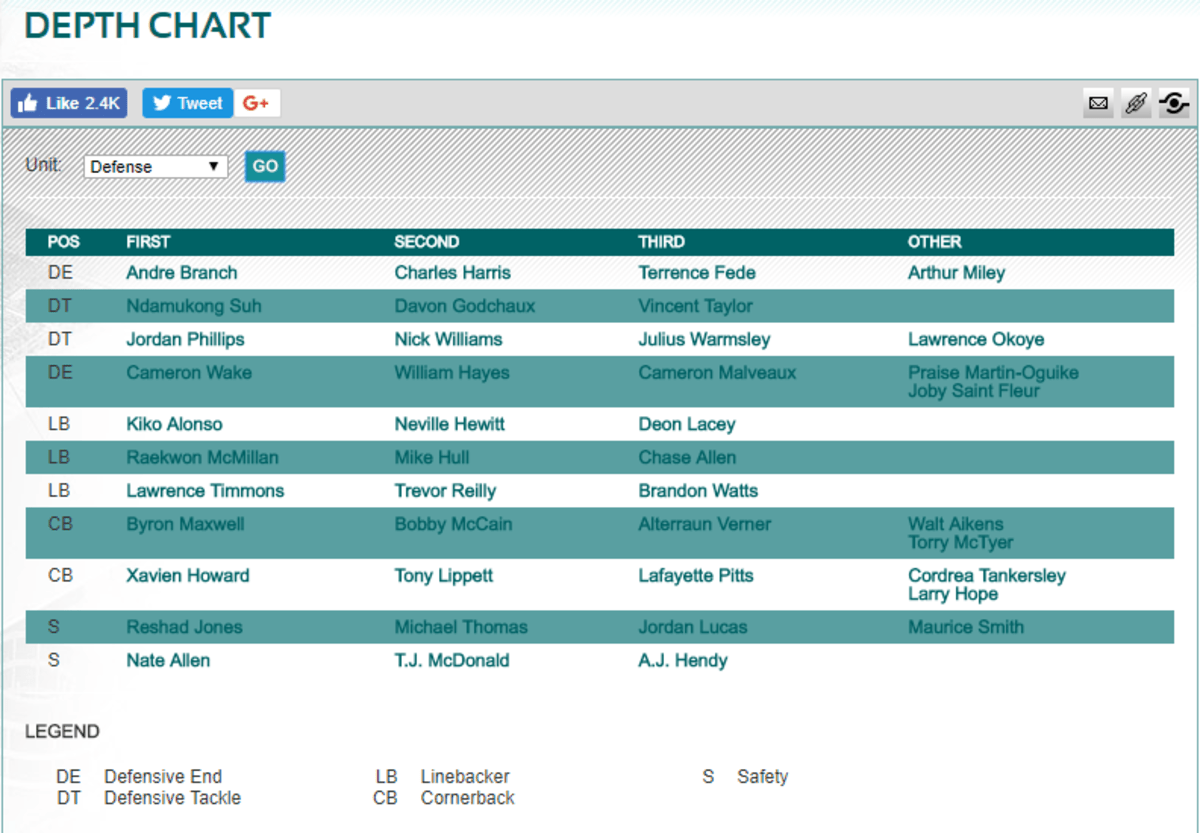Open the Unit dropdown showing Defense
Image resolution: width=1200 pixels, height=833 pixels.
click(x=156, y=167)
